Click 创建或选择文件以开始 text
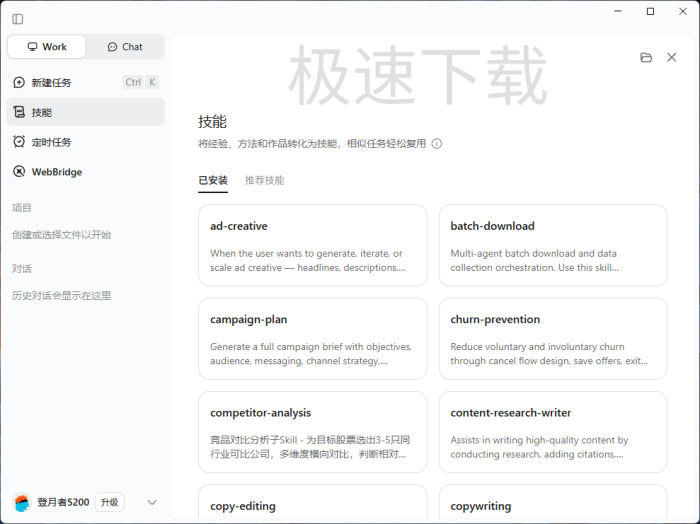 [62, 235]
